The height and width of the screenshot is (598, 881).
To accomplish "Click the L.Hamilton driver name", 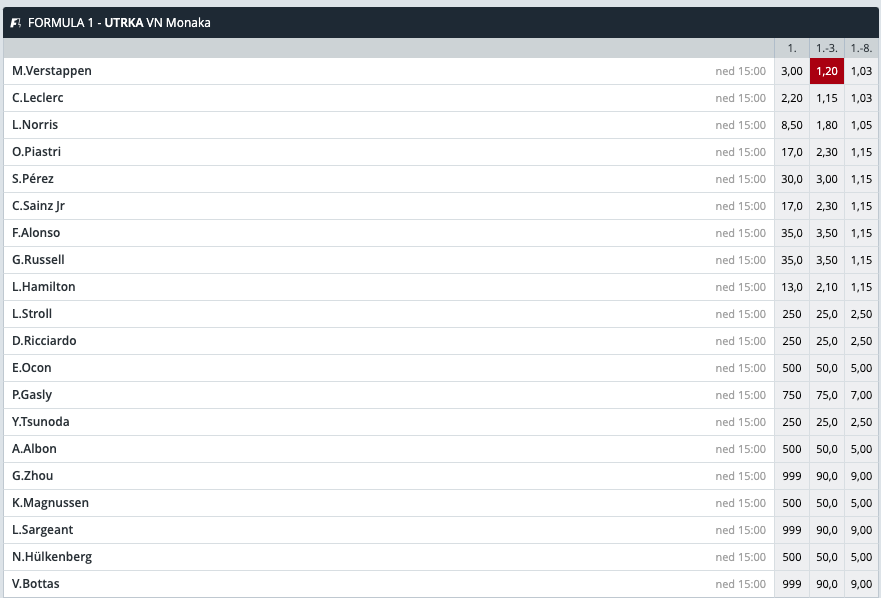I will click(x=44, y=287).
